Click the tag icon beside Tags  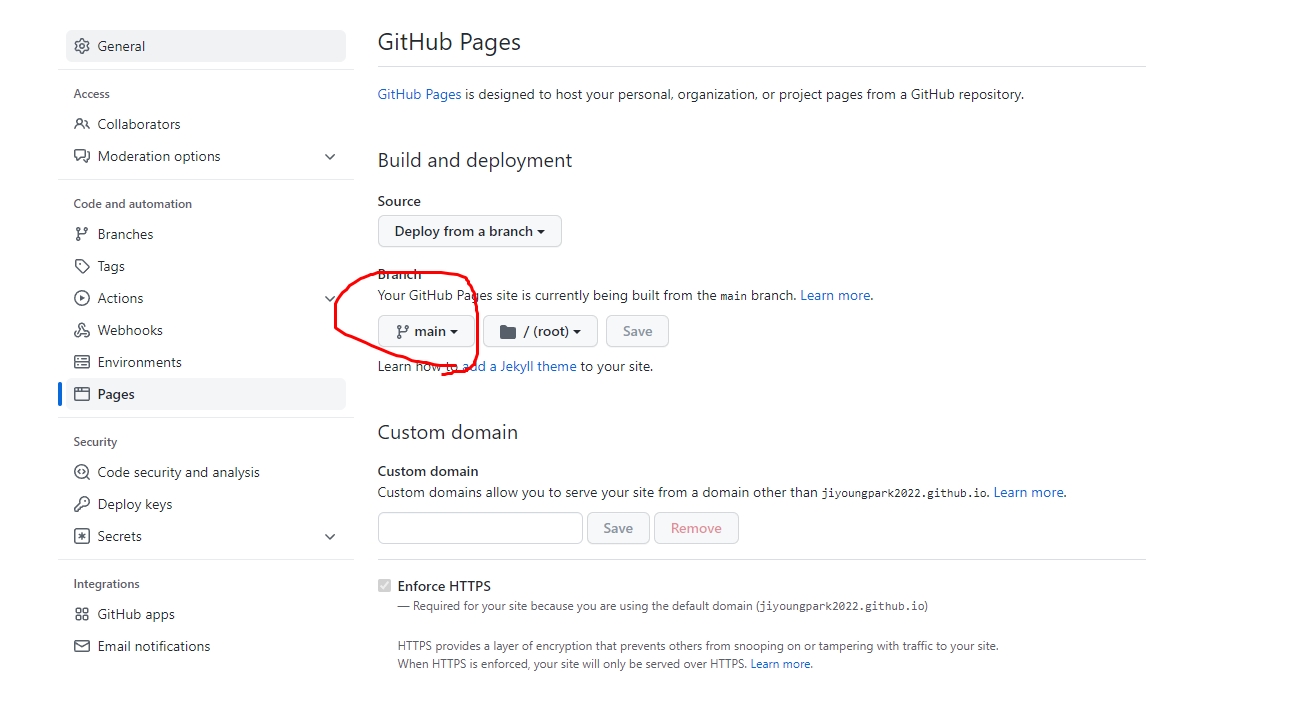pos(82,266)
